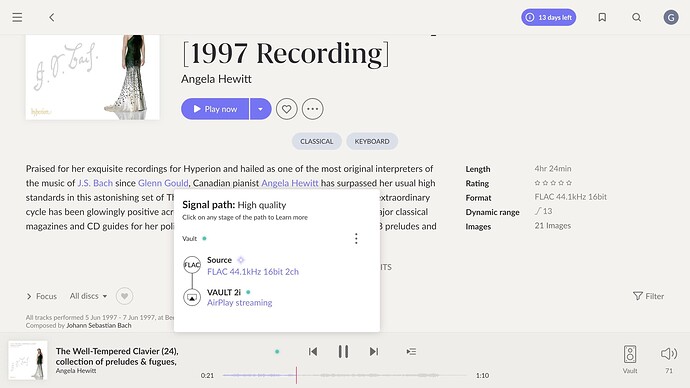Open the track Filter

(x=648, y=296)
